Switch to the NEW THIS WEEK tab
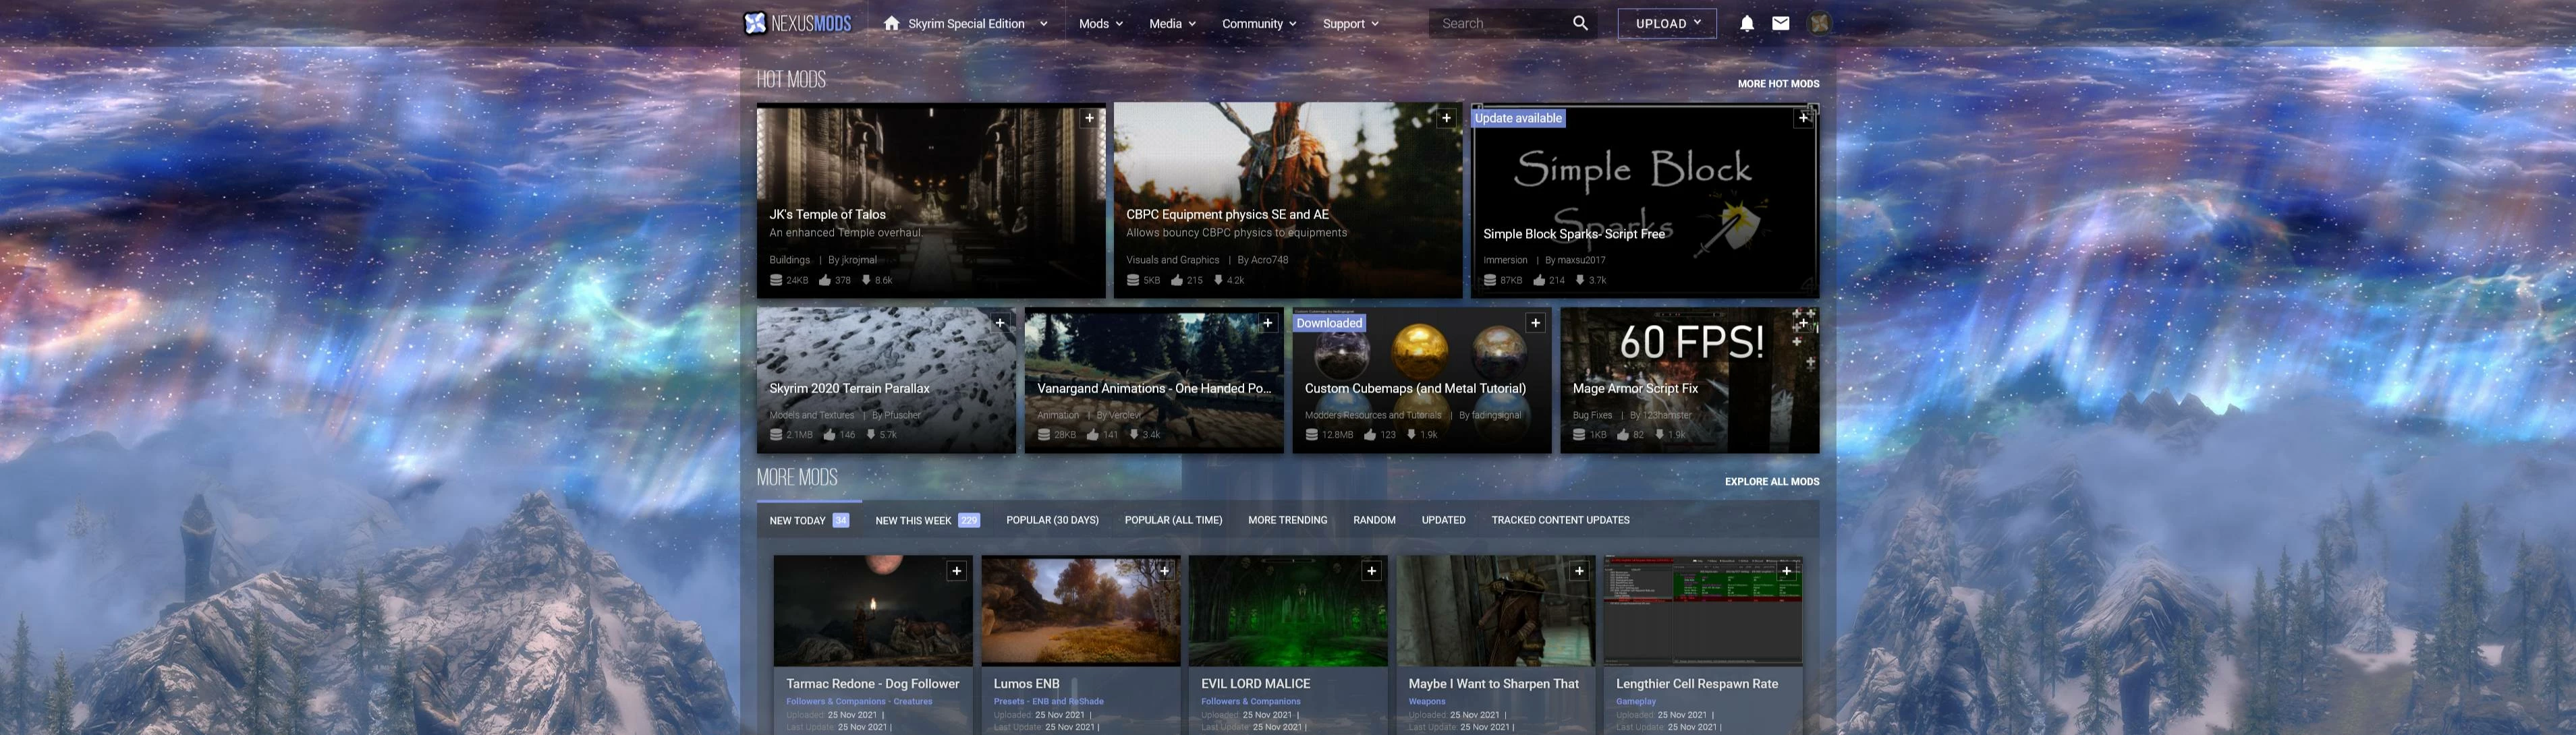2576x735 pixels. [927, 520]
